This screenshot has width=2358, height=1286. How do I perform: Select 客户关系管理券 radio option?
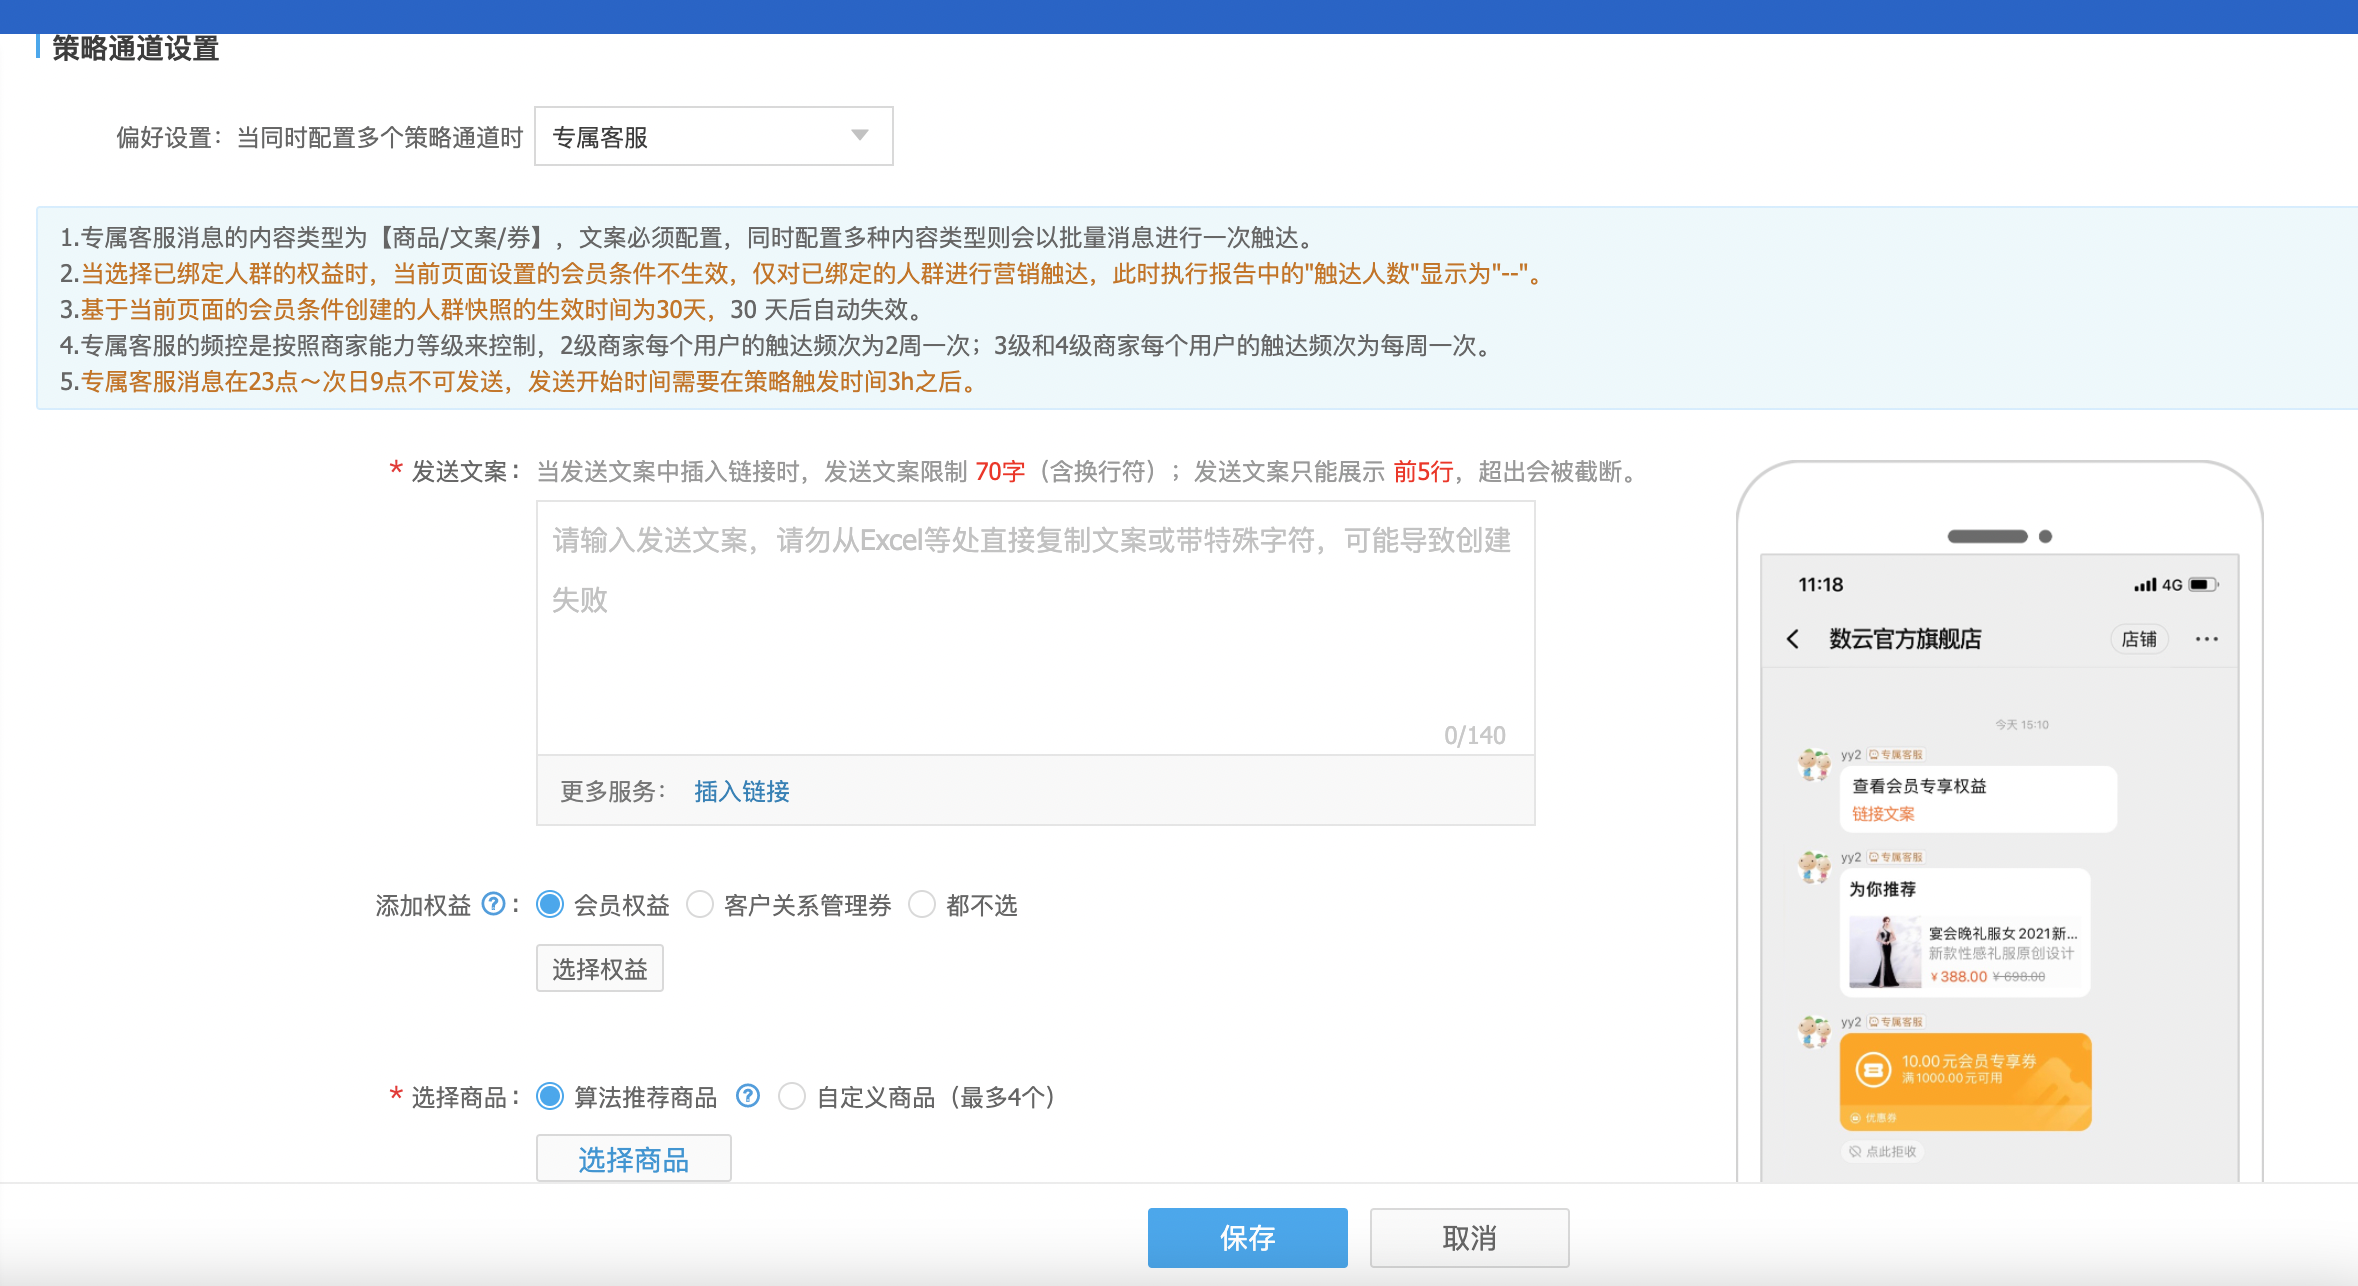click(700, 904)
